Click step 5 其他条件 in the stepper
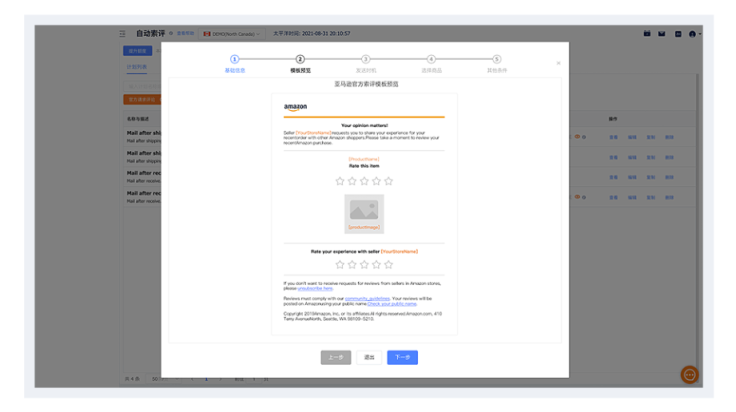The width and height of the screenshot is (736, 412). pos(497,60)
